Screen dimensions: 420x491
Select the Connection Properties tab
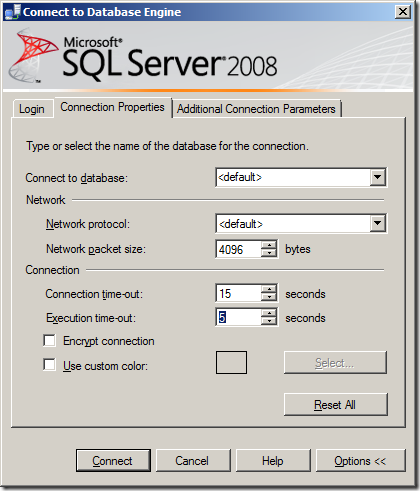113,107
